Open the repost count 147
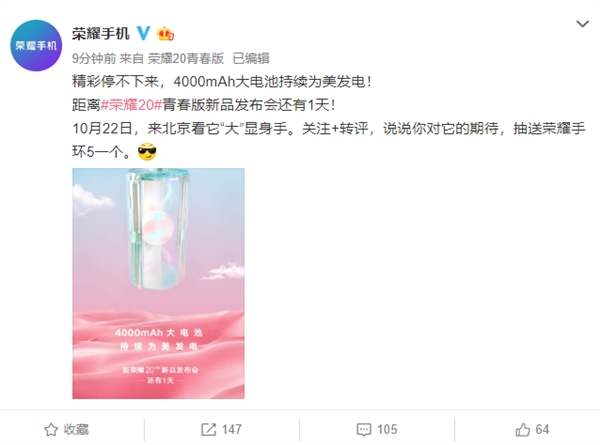 [232, 429]
